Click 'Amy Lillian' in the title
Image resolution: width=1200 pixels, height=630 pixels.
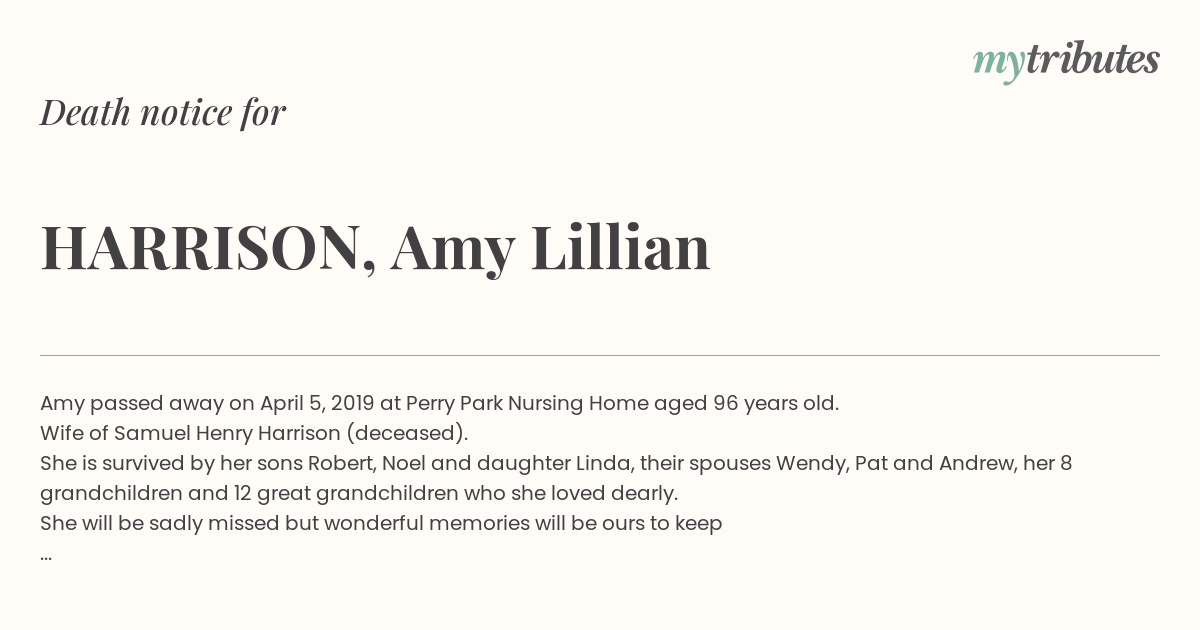point(550,248)
